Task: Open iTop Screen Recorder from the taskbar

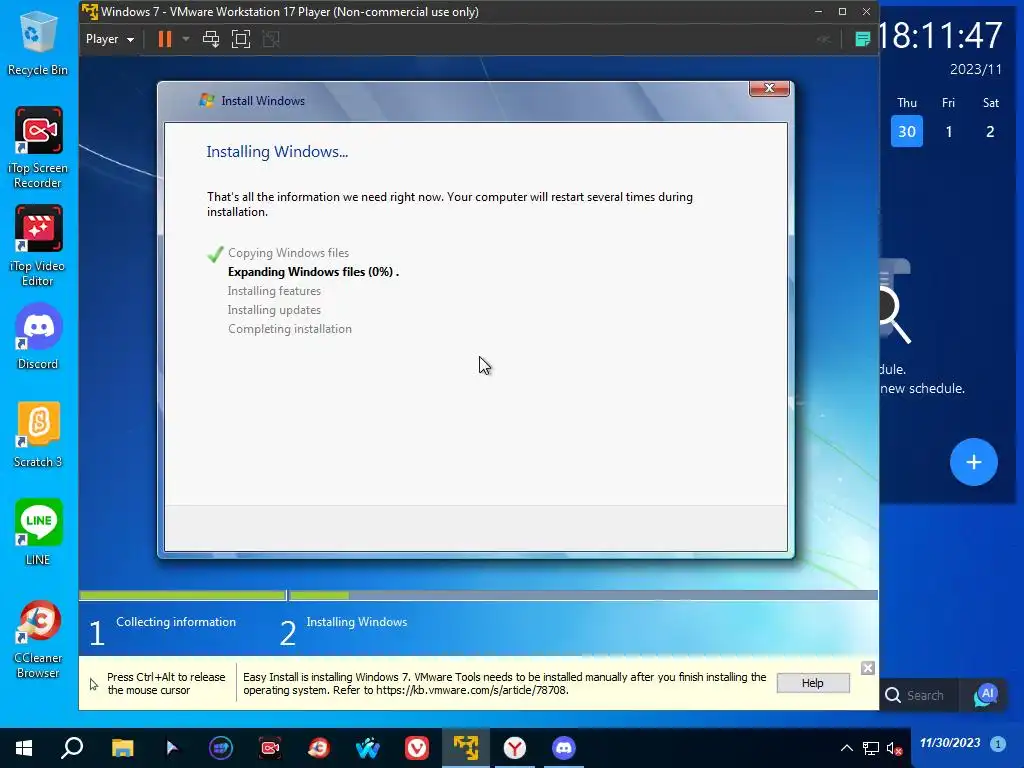Action: tap(270, 748)
